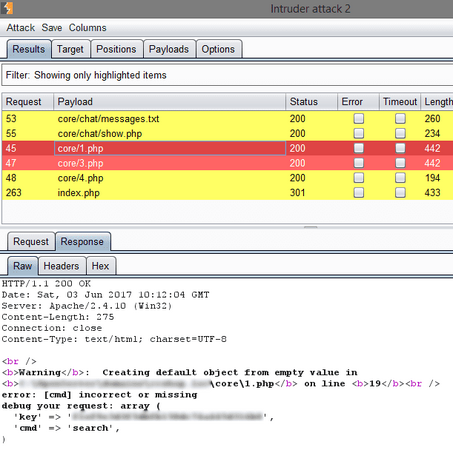Select the core/4.php payload row

coord(227,178)
